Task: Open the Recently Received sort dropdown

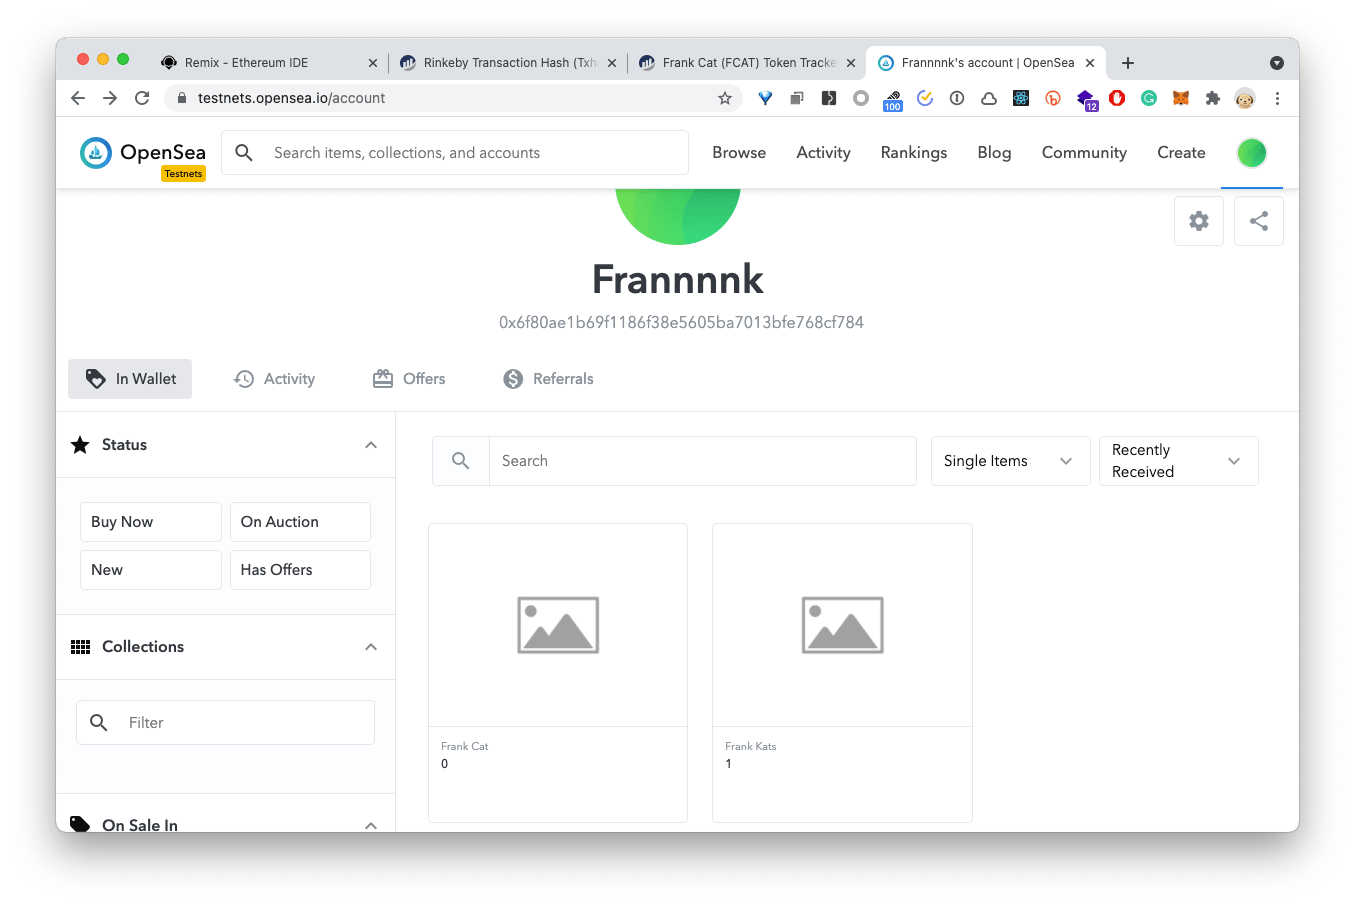Action: click(1177, 461)
